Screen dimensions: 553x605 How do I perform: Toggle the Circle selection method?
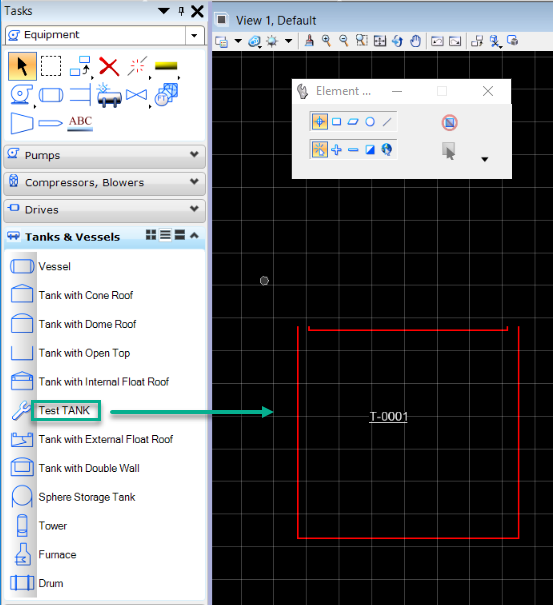370,122
